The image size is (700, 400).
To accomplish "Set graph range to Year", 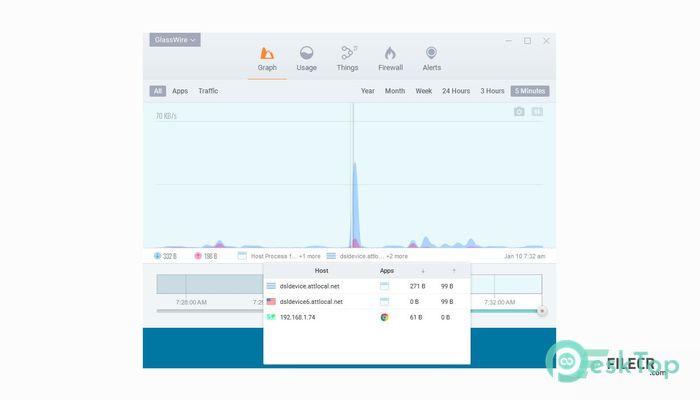I will click(367, 91).
